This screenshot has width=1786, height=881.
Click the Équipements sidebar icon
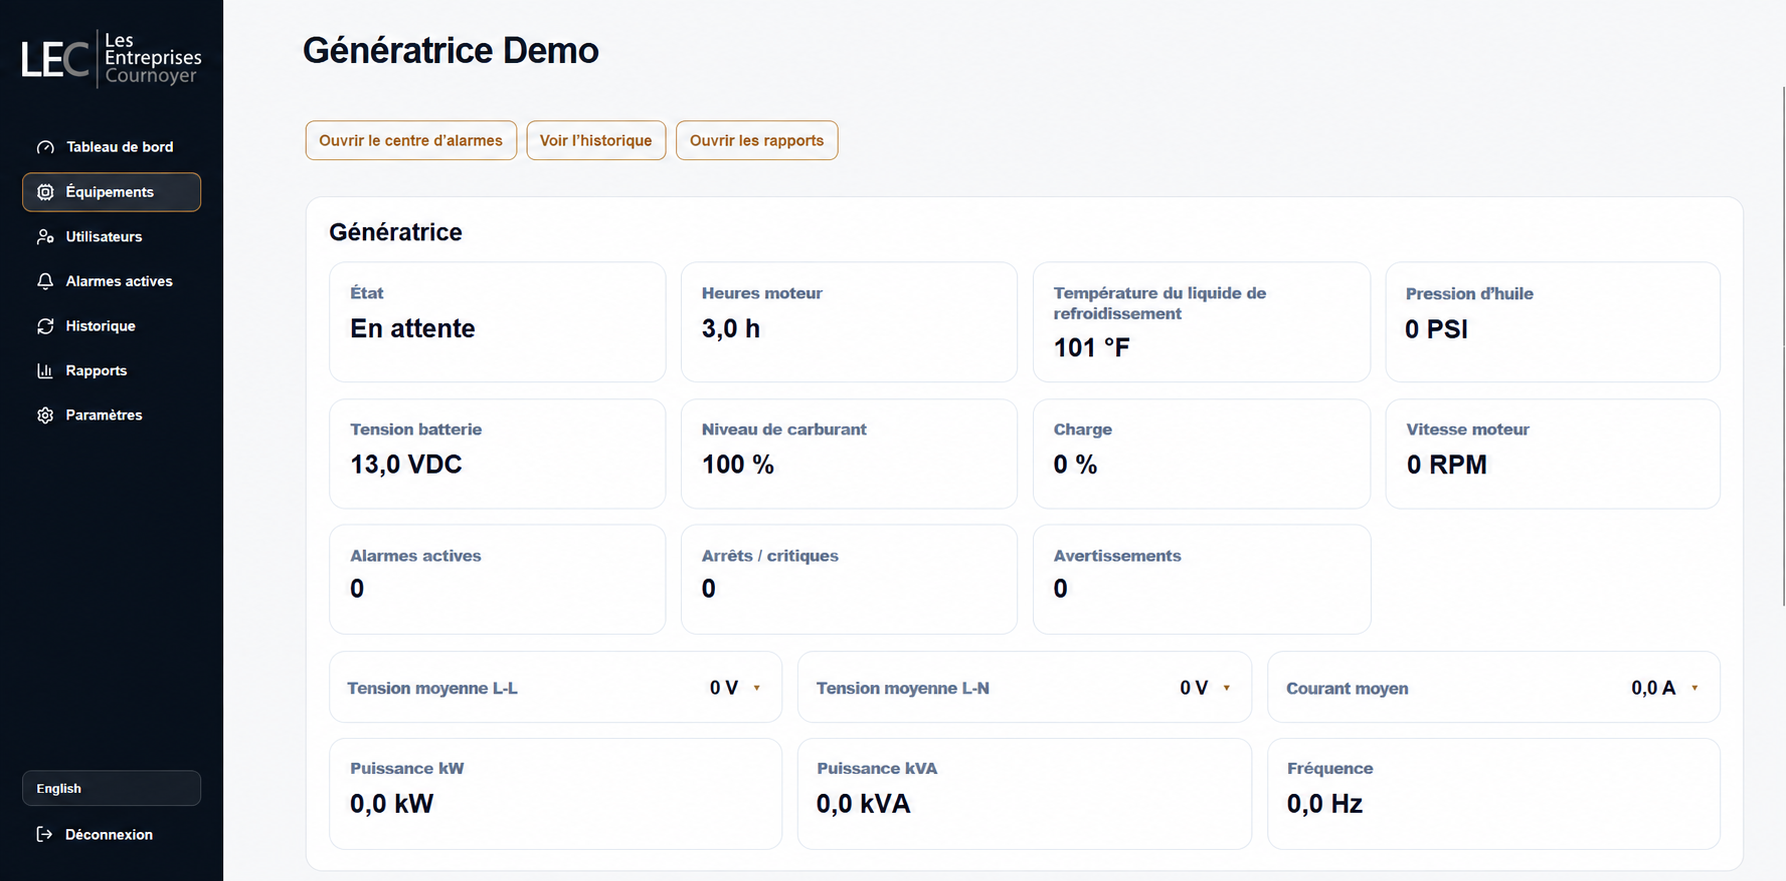pos(45,192)
